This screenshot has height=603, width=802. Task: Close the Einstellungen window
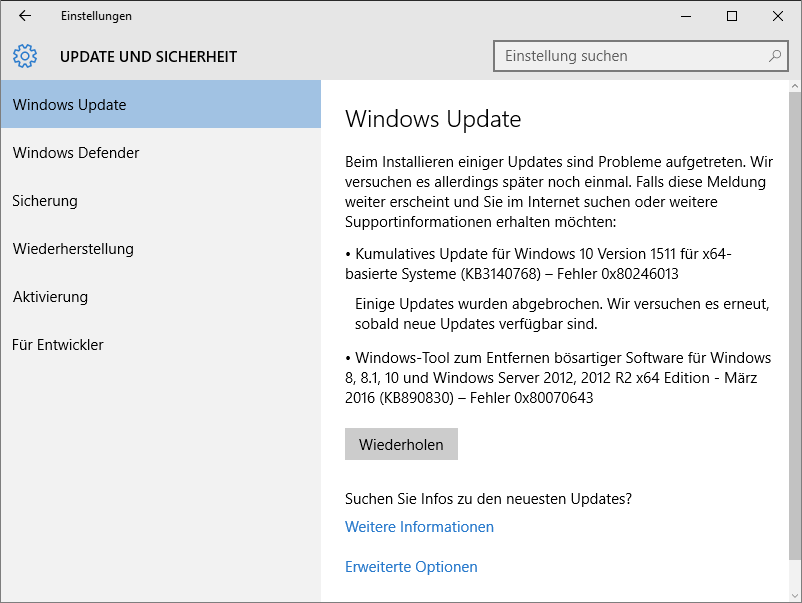778,16
